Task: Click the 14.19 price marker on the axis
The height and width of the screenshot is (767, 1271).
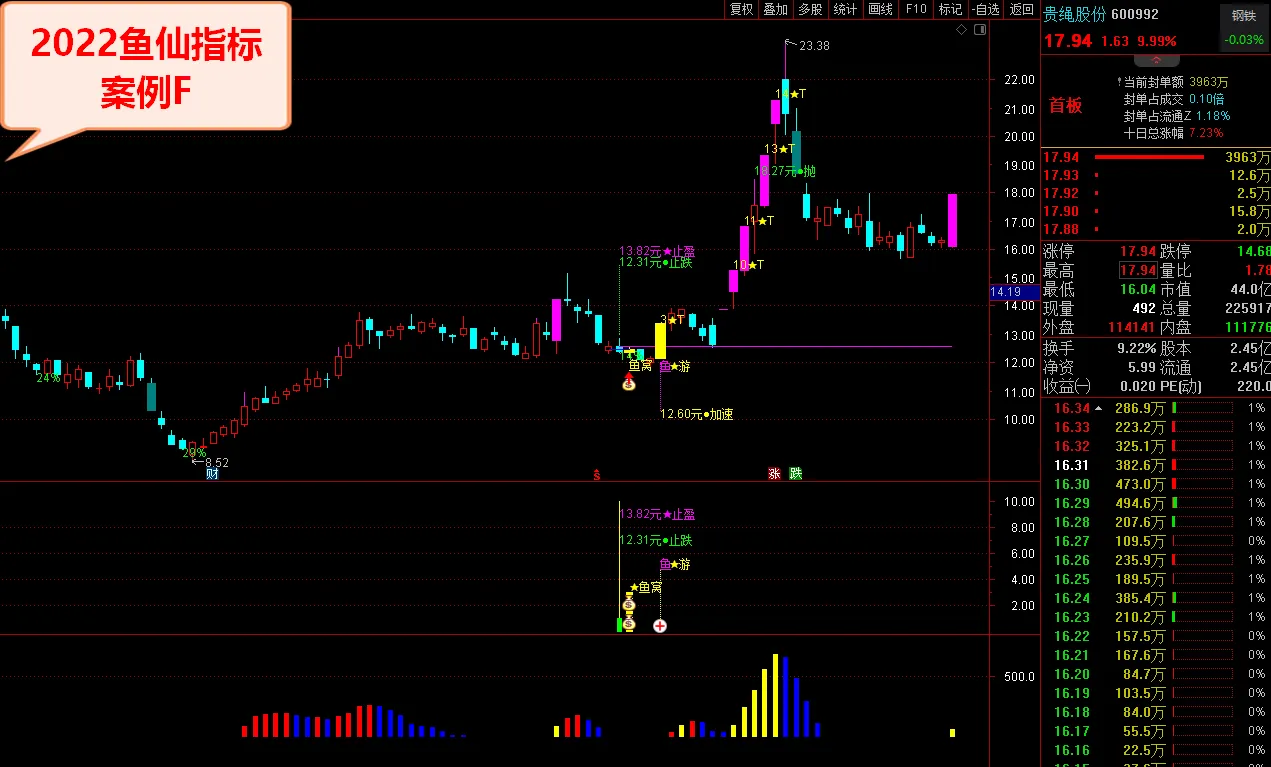Action: (x=1005, y=292)
